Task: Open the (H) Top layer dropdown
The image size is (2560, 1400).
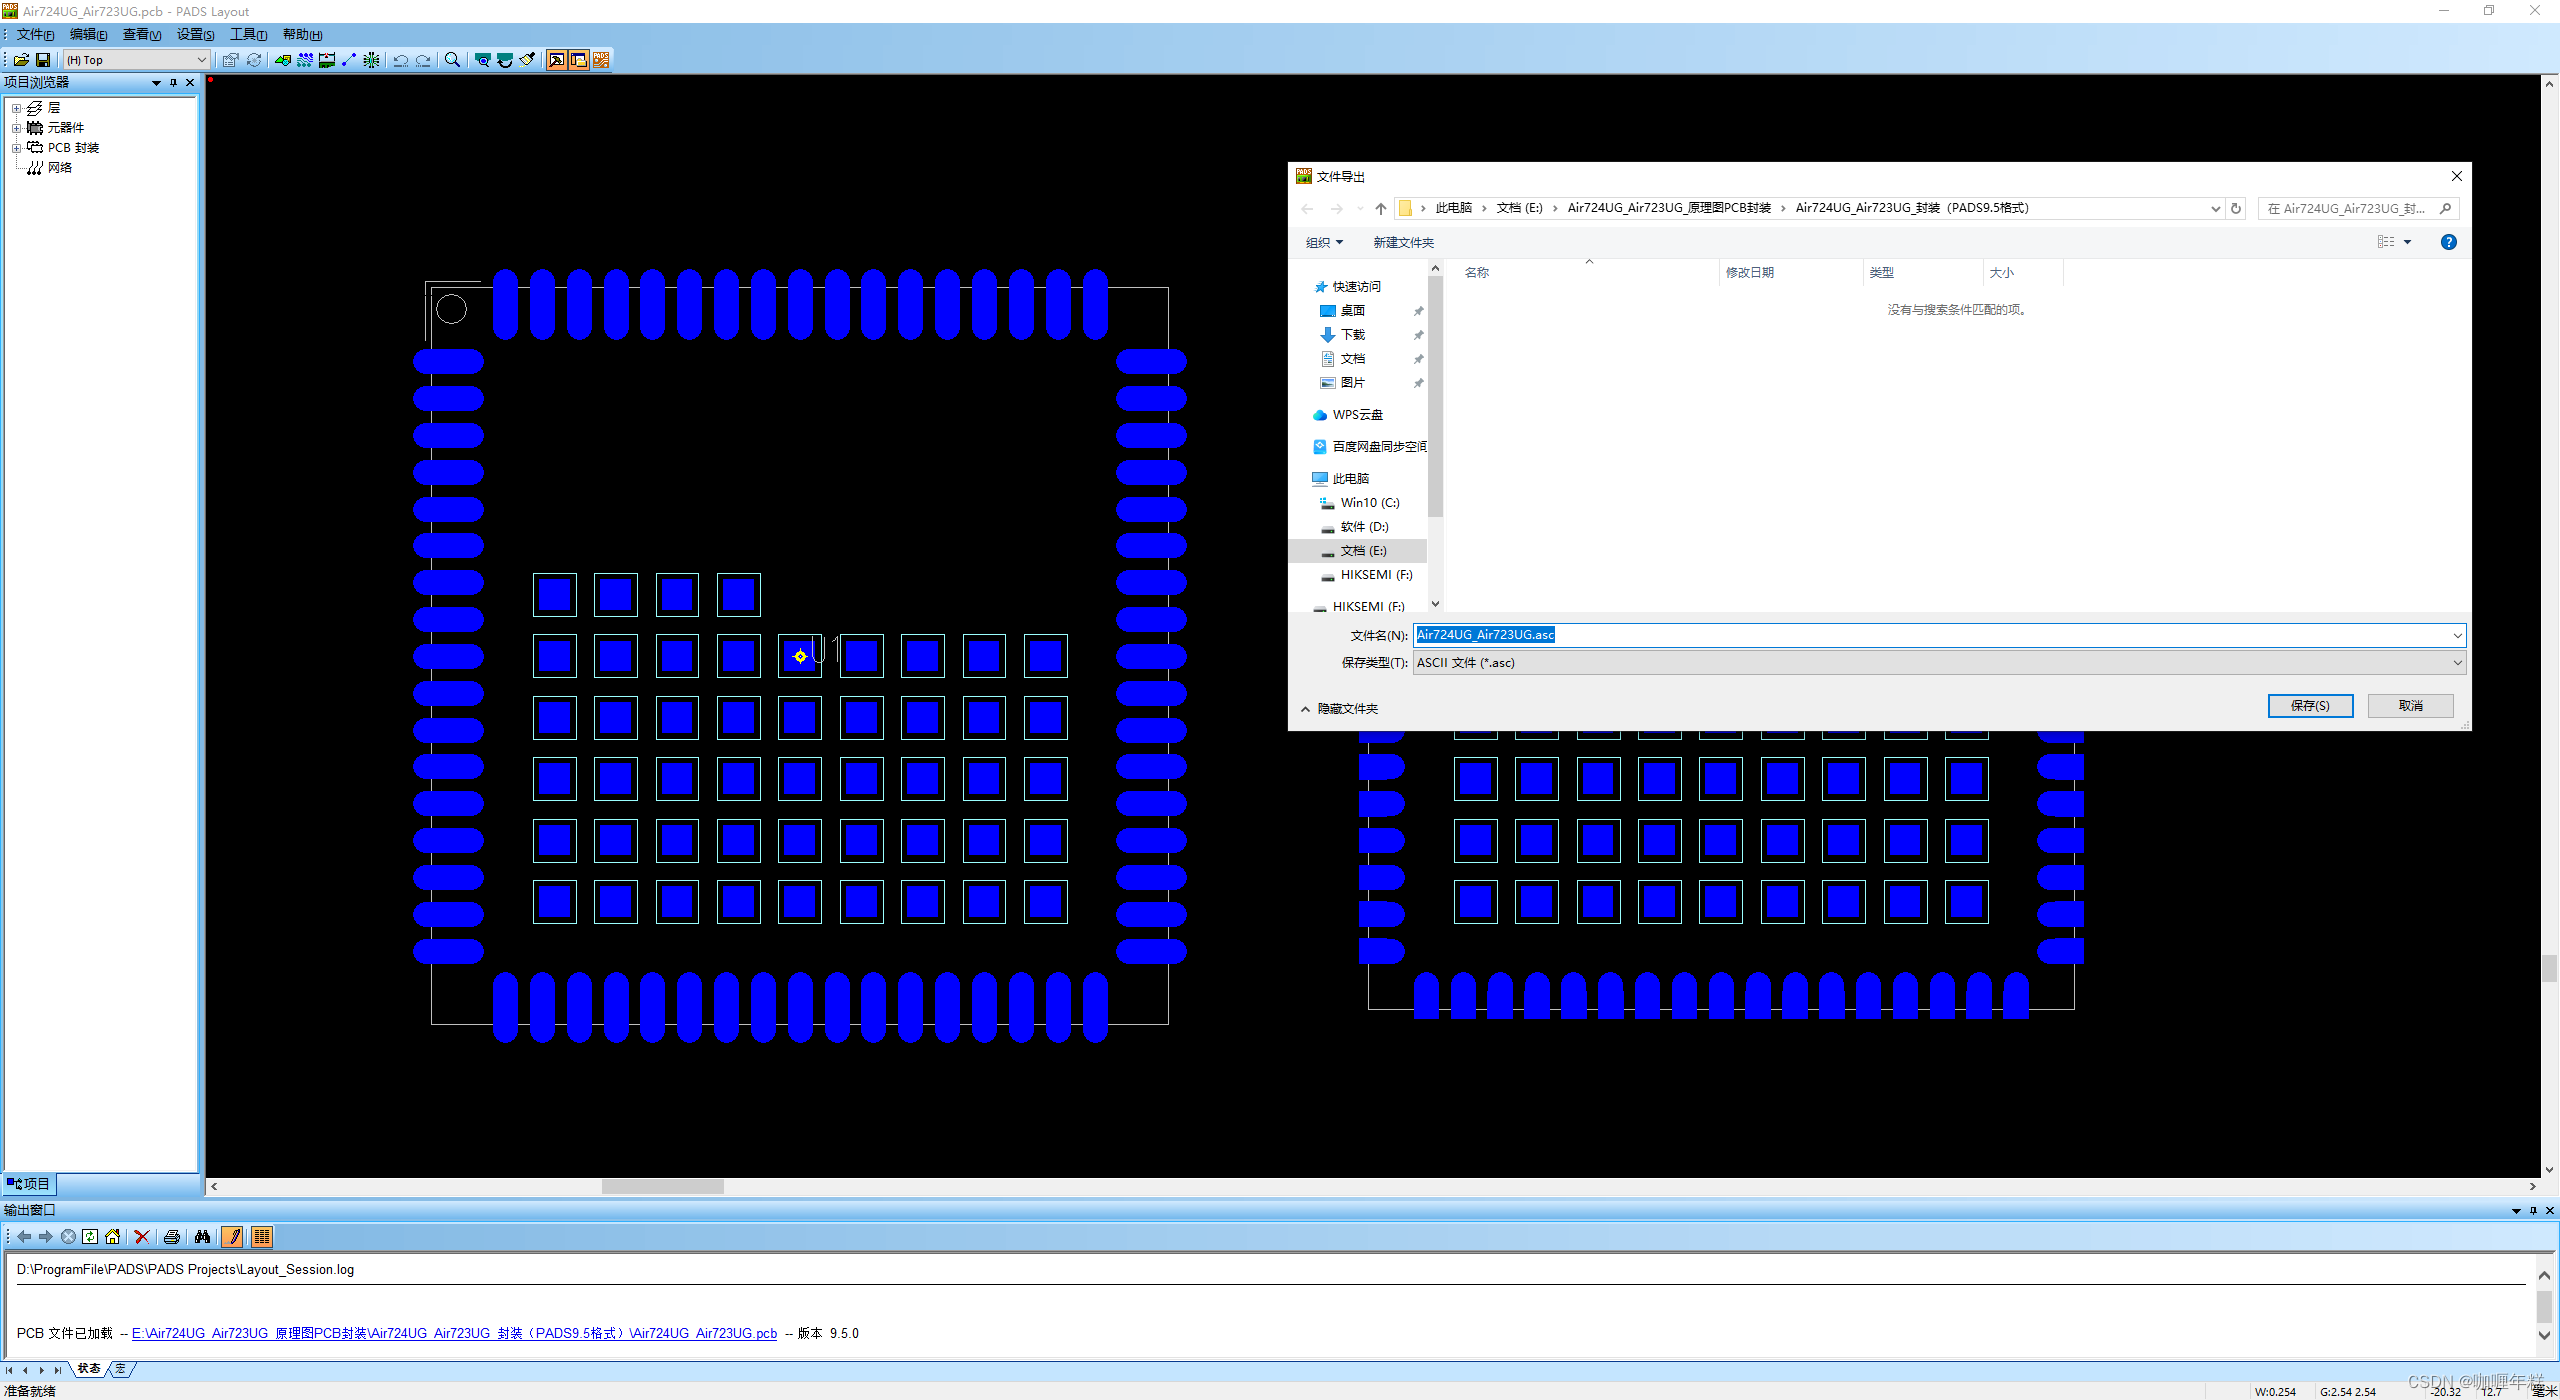Action: pyautogui.click(x=201, y=60)
